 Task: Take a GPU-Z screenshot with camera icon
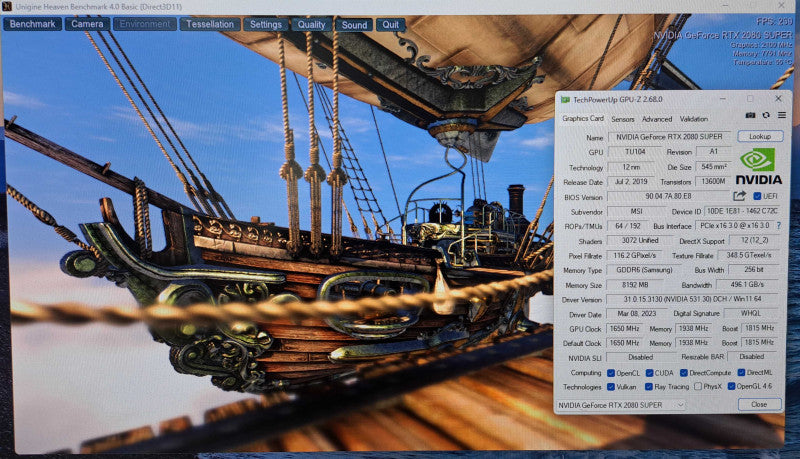pos(750,115)
